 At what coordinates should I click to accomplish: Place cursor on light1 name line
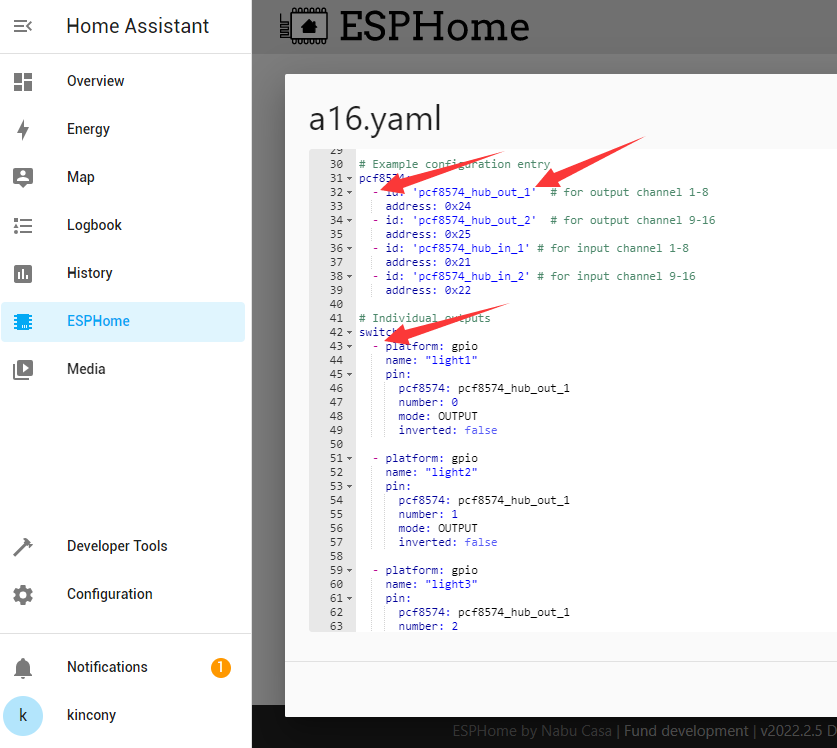click(x=452, y=360)
